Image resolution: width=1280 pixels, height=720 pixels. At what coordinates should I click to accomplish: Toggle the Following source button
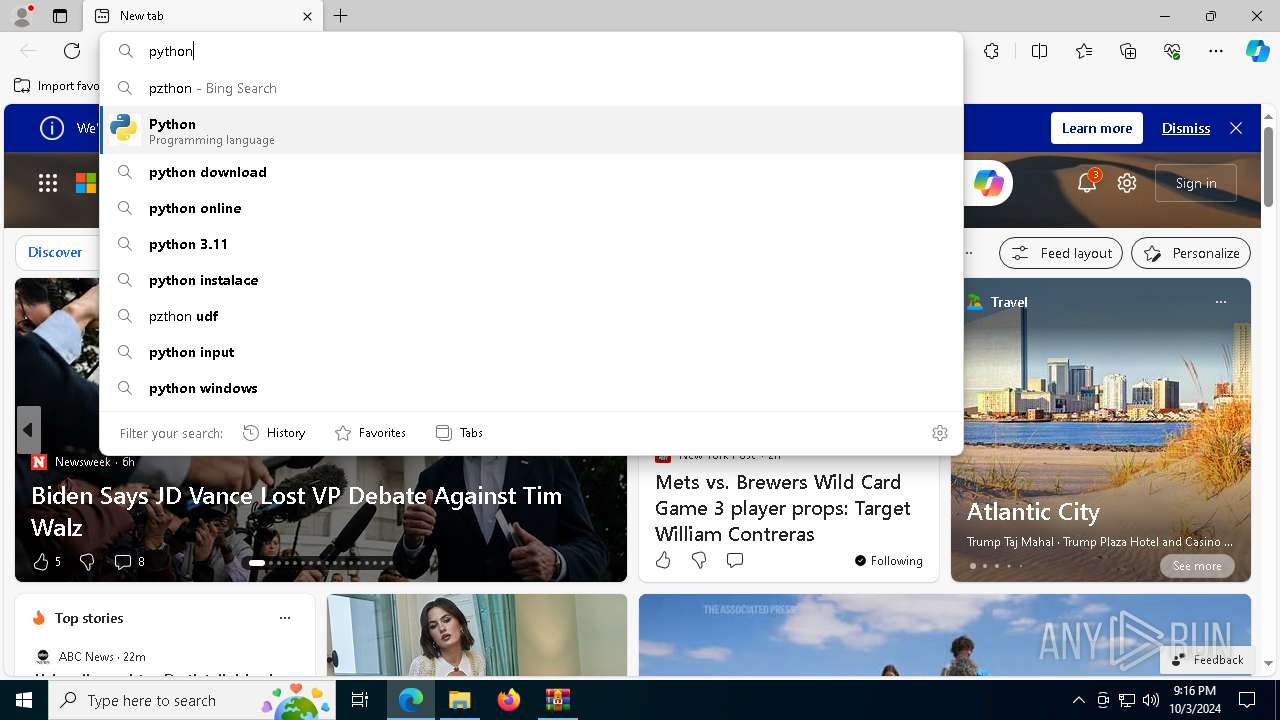tap(889, 560)
